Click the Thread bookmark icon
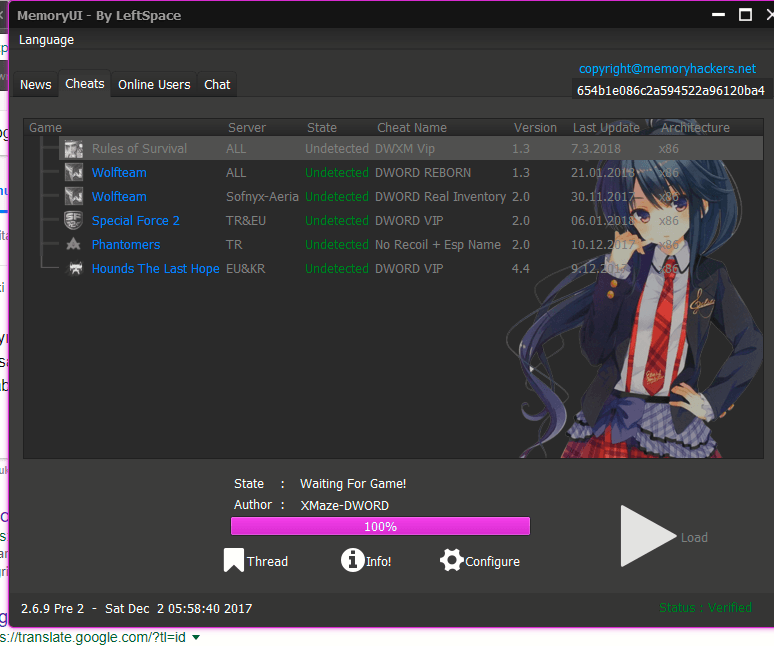Screen dimensions: 774x646 [233, 560]
